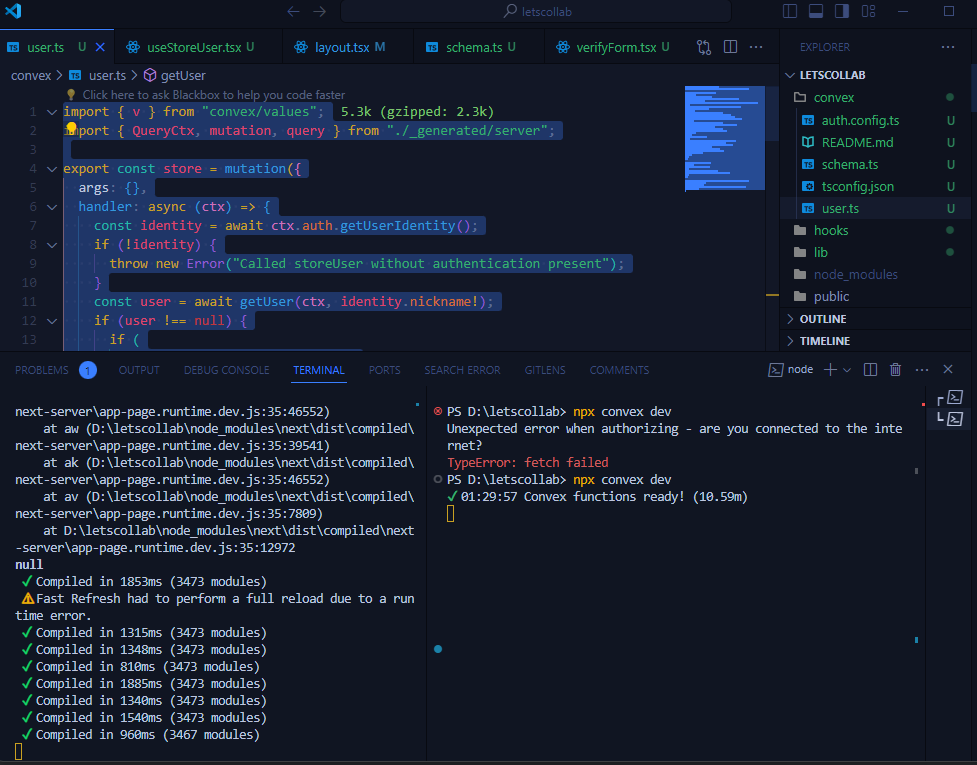Open terminal panel more actions
977x765 pixels.
[922, 370]
